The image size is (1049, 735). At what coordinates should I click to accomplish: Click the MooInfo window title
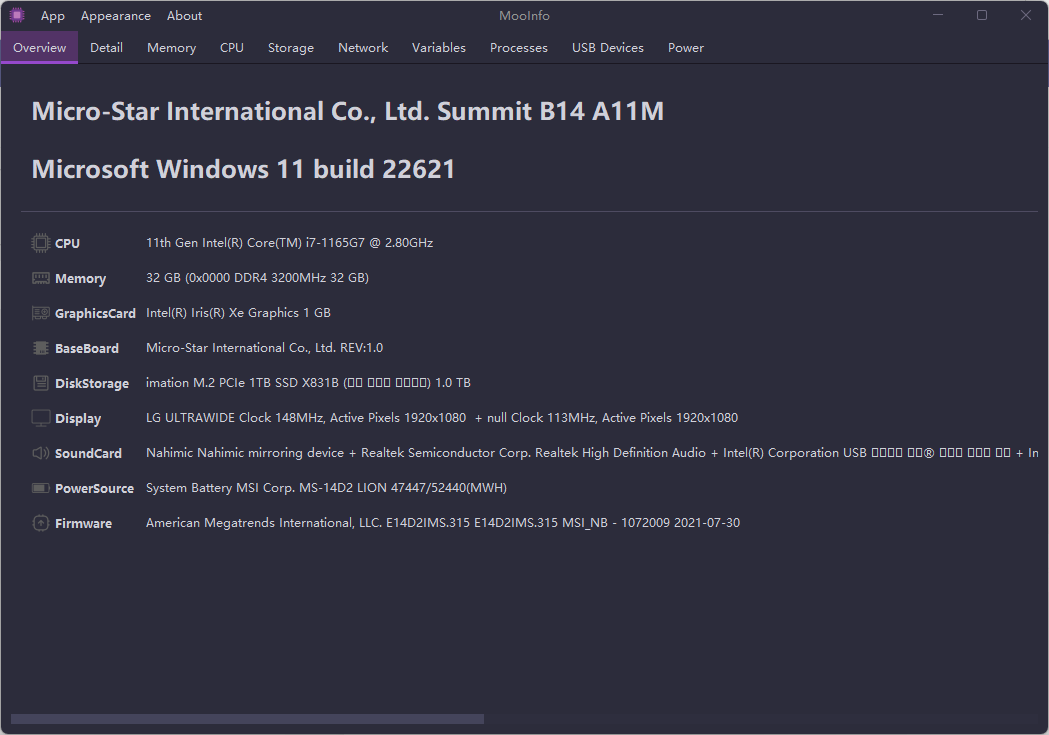(x=524, y=15)
